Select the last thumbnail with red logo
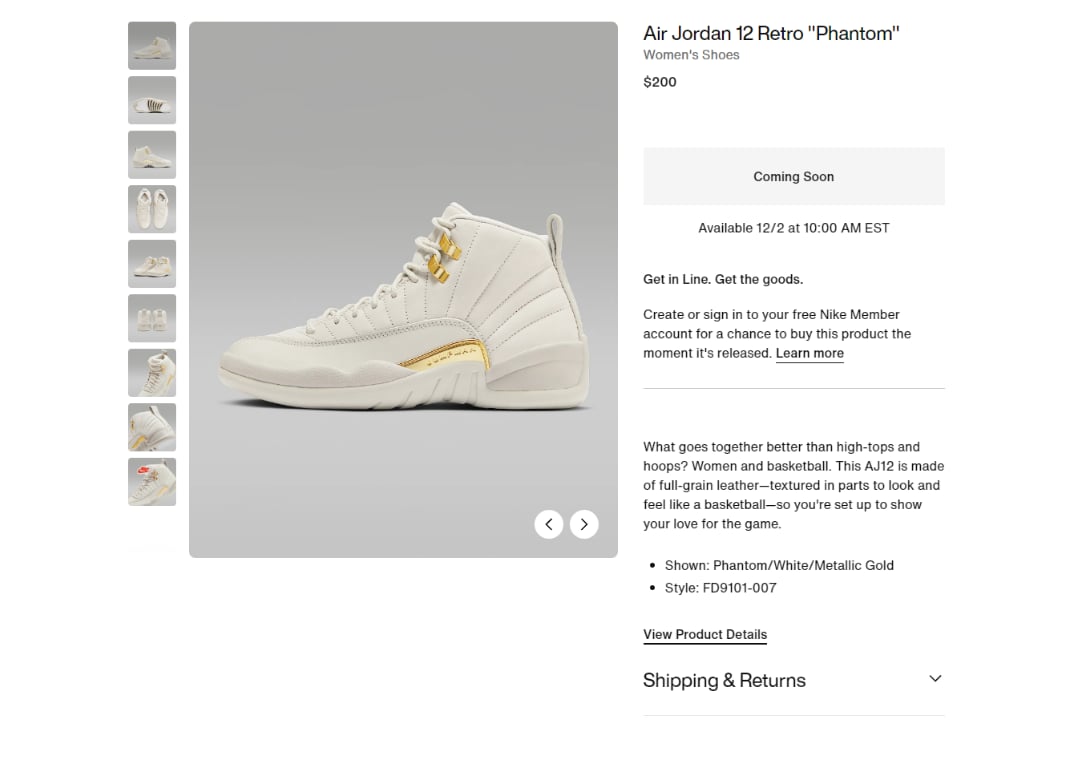The height and width of the screenshot is (760, 1070). (x=152, y=482)
